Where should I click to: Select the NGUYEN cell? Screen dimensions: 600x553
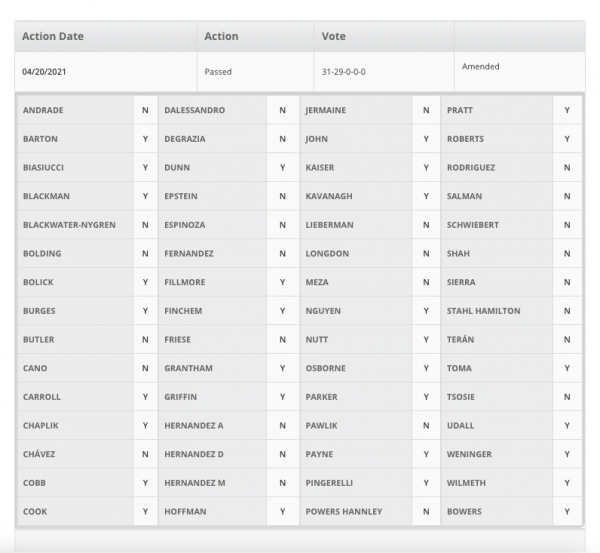tap(356, 311)
